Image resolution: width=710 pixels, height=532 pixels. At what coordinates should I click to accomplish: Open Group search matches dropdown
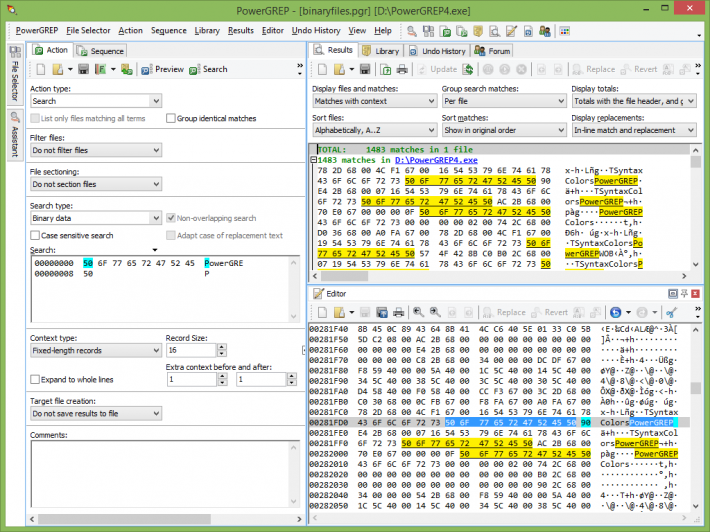click(504, 101)
